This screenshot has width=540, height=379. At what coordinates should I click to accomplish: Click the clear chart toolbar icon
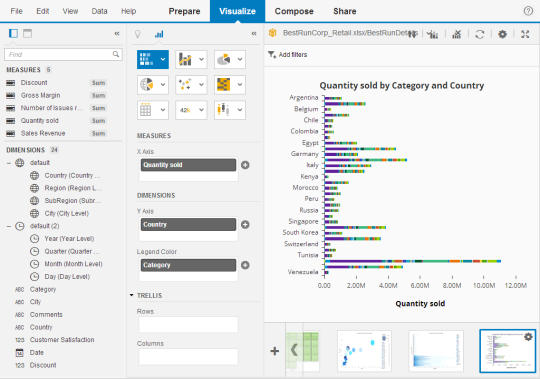pyautogui.click(x=457, y=34)
